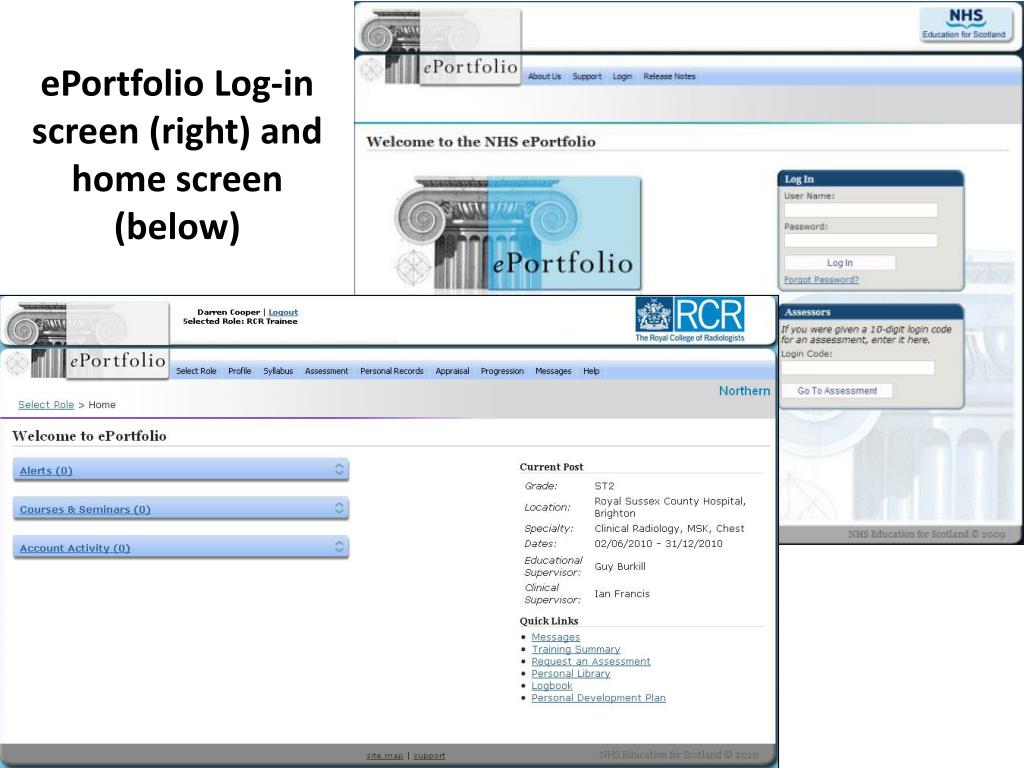The width and height of the screenshot is (1024, 768).
Task: Open the Courses & Seminars (0) link
Action: tap(85, 509)
